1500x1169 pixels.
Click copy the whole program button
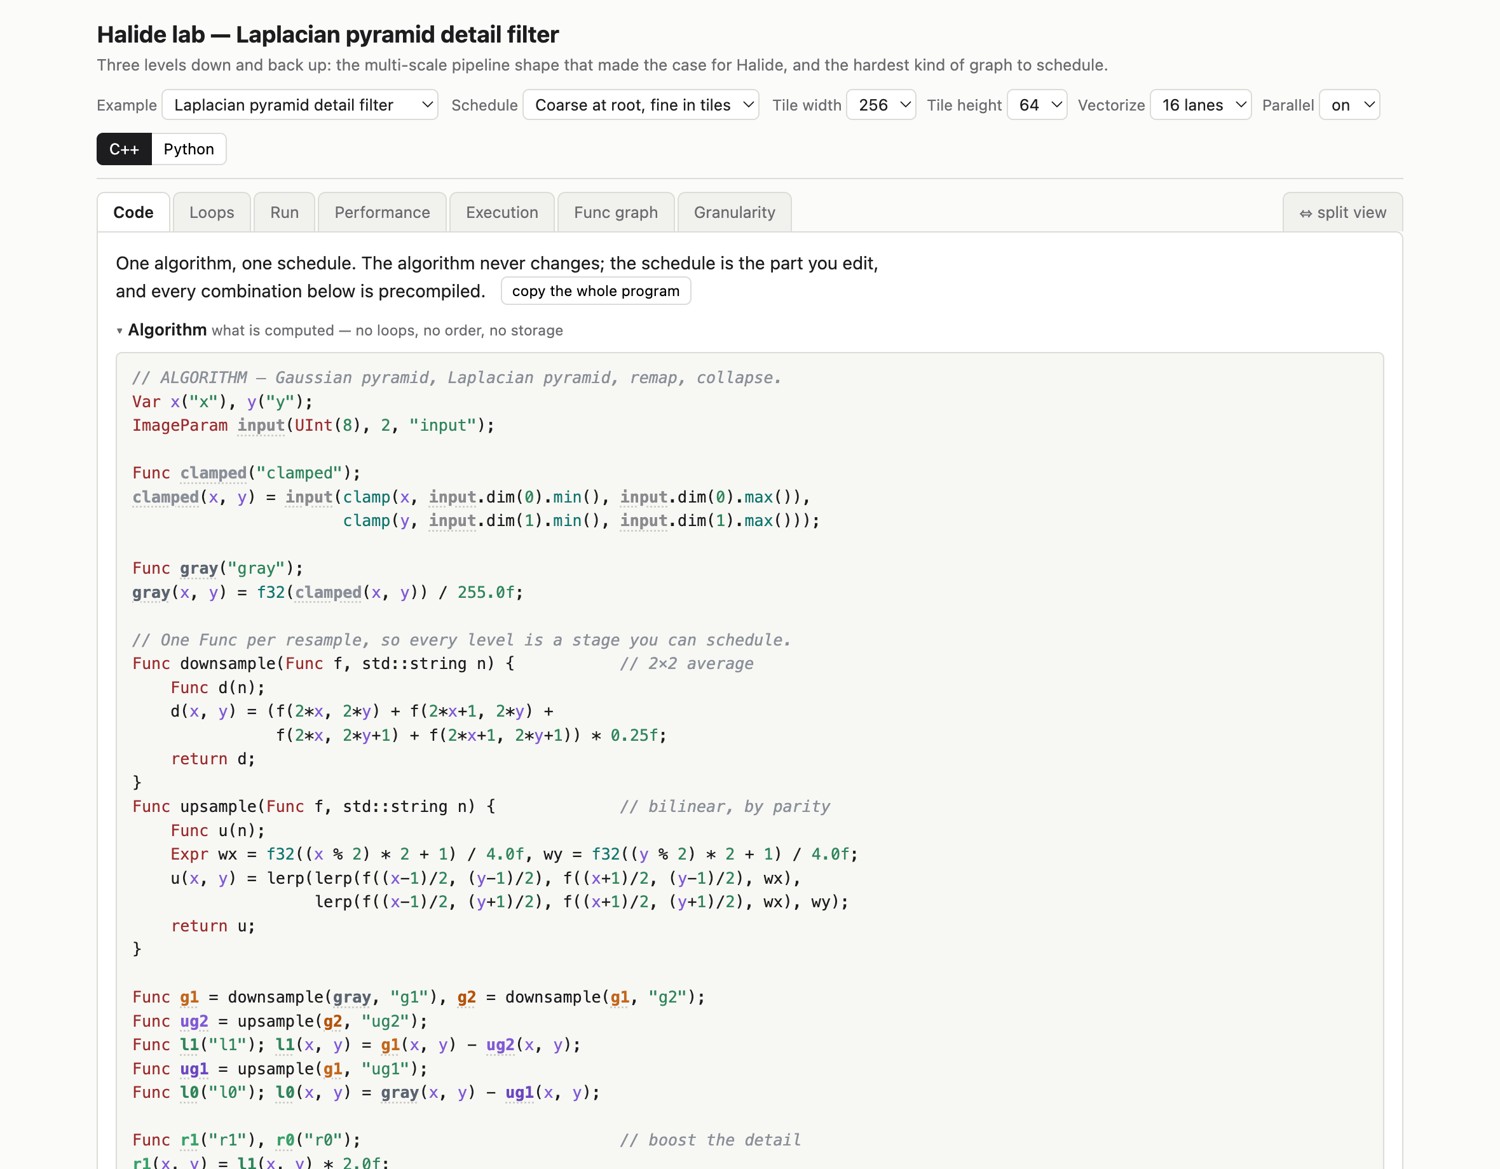[x=596, y=291]
